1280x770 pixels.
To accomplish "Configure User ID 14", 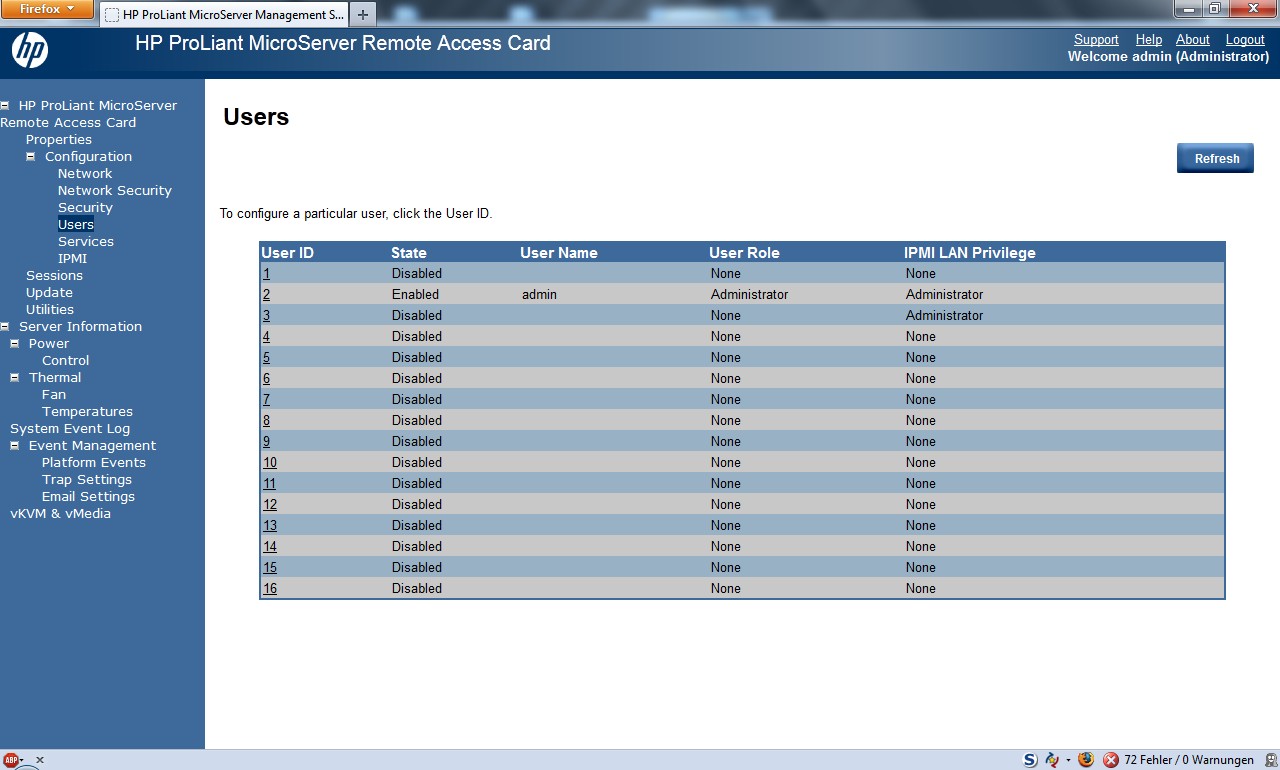I will tap(270, 546).
